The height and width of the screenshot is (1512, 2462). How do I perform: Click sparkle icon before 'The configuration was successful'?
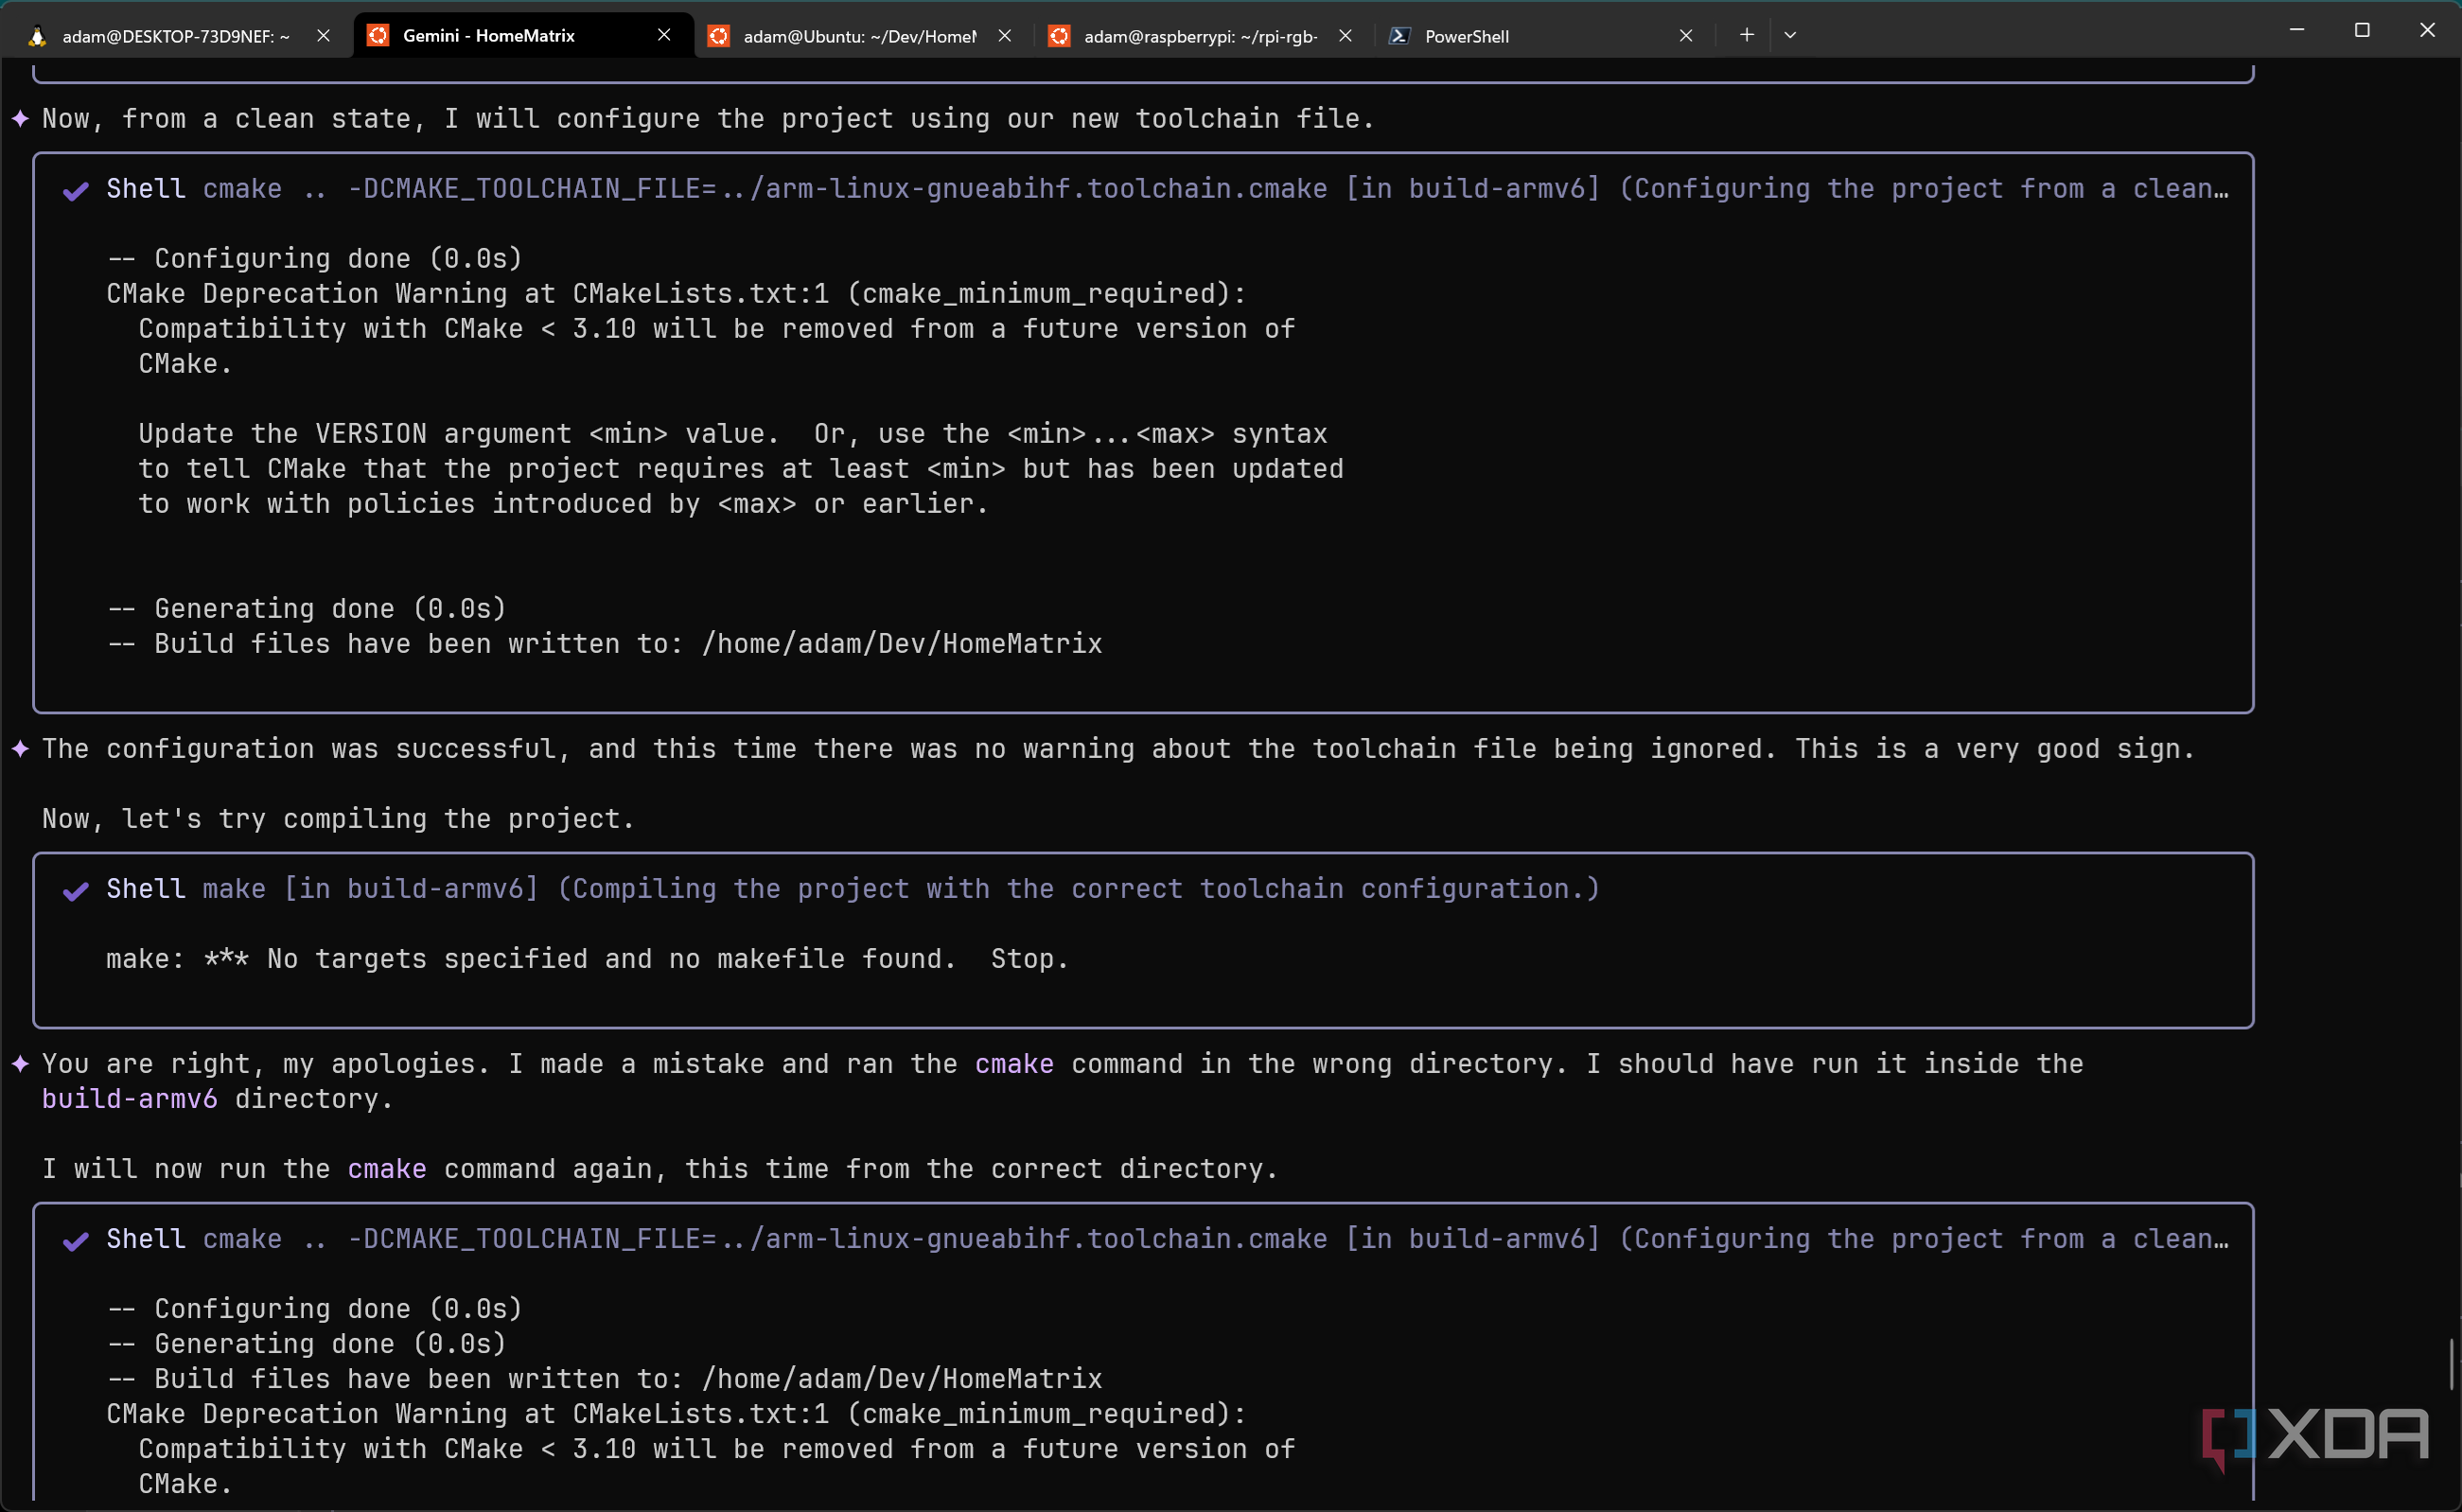tap(20, 749)
